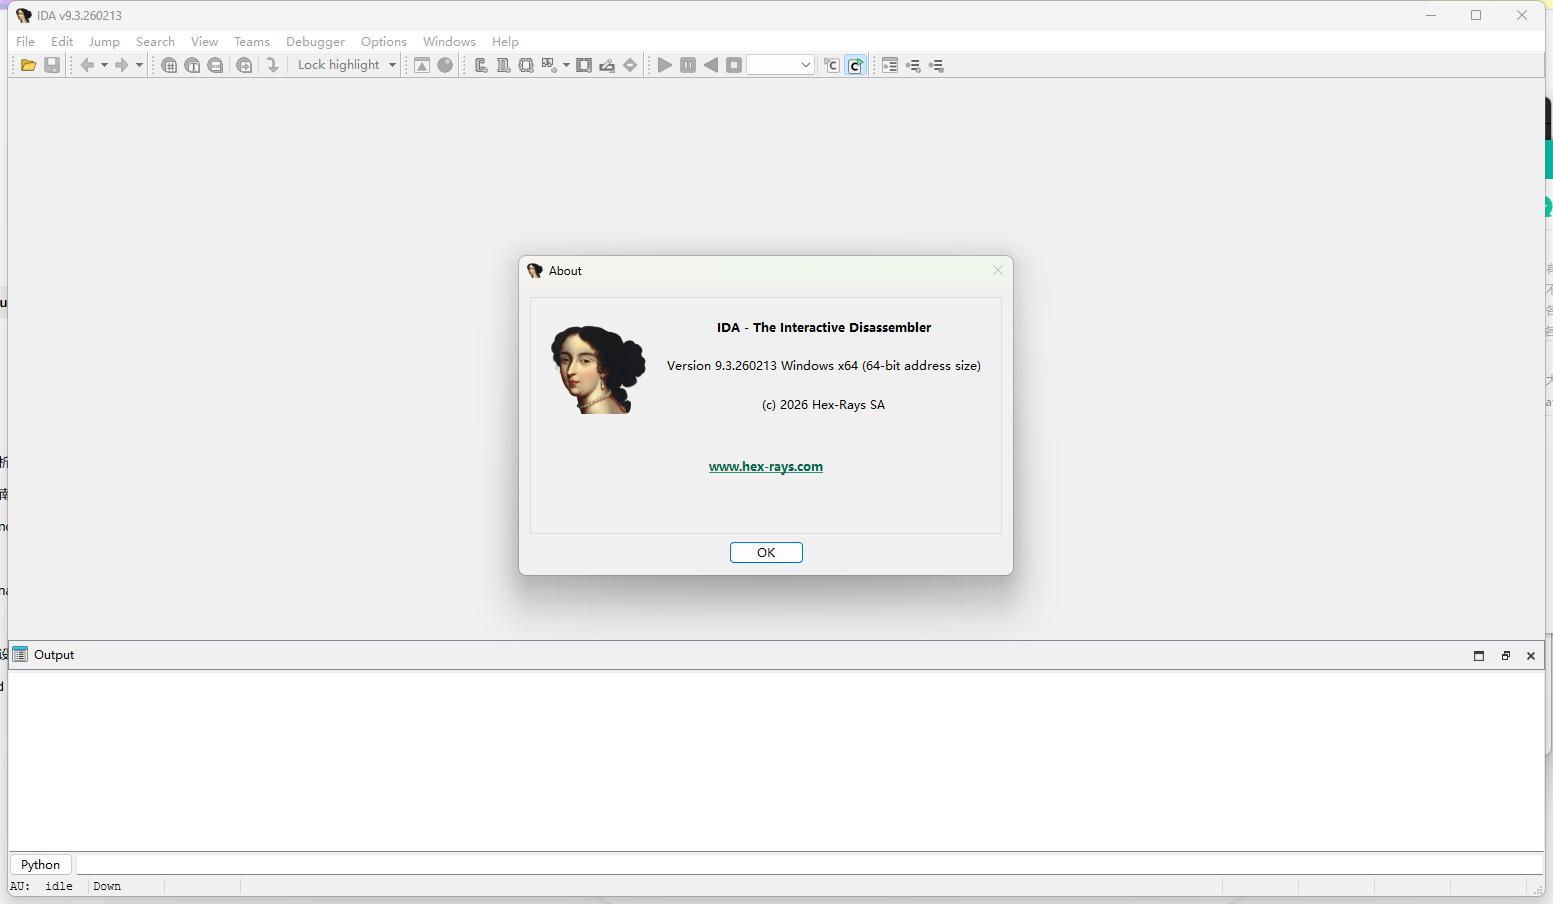1553x904 pixels.
Task: Click the Python command input field
Action: [x=809, y=864]
